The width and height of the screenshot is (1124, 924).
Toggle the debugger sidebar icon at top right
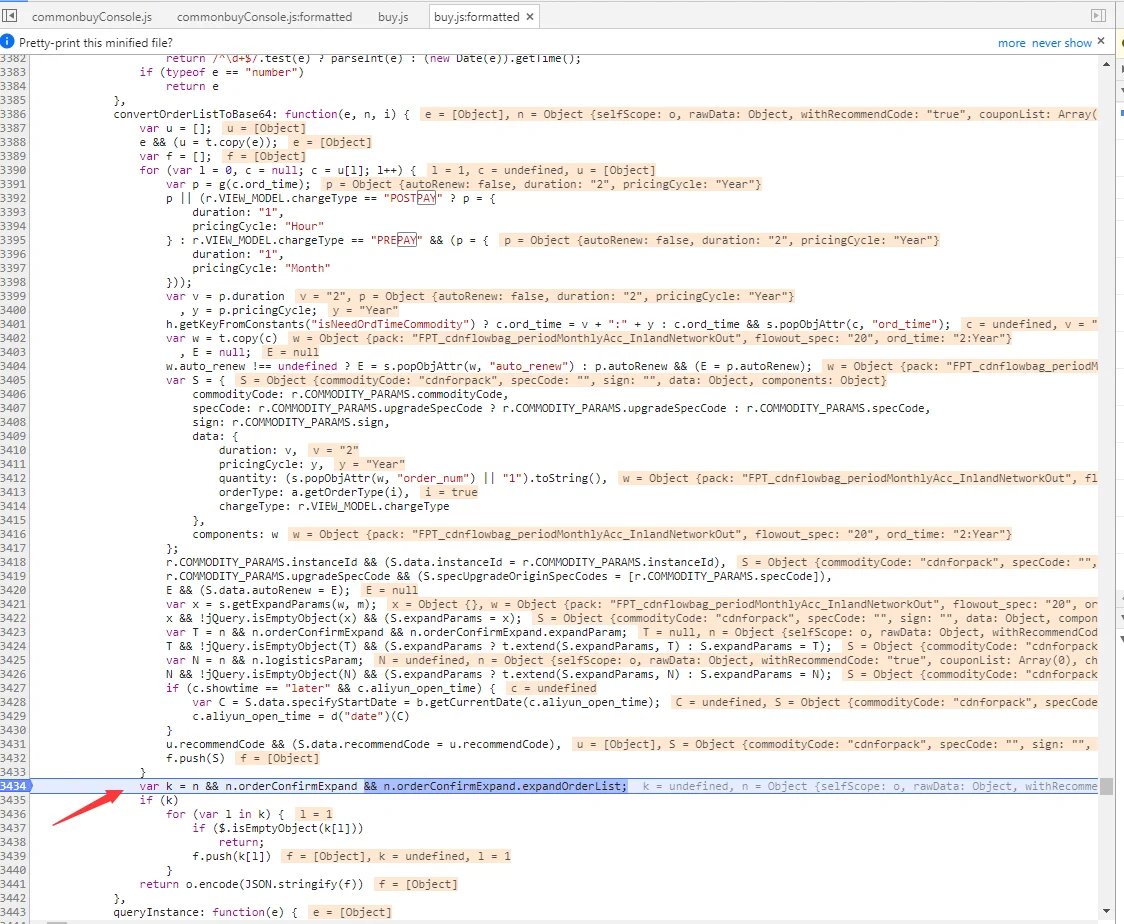point(1097,15)
